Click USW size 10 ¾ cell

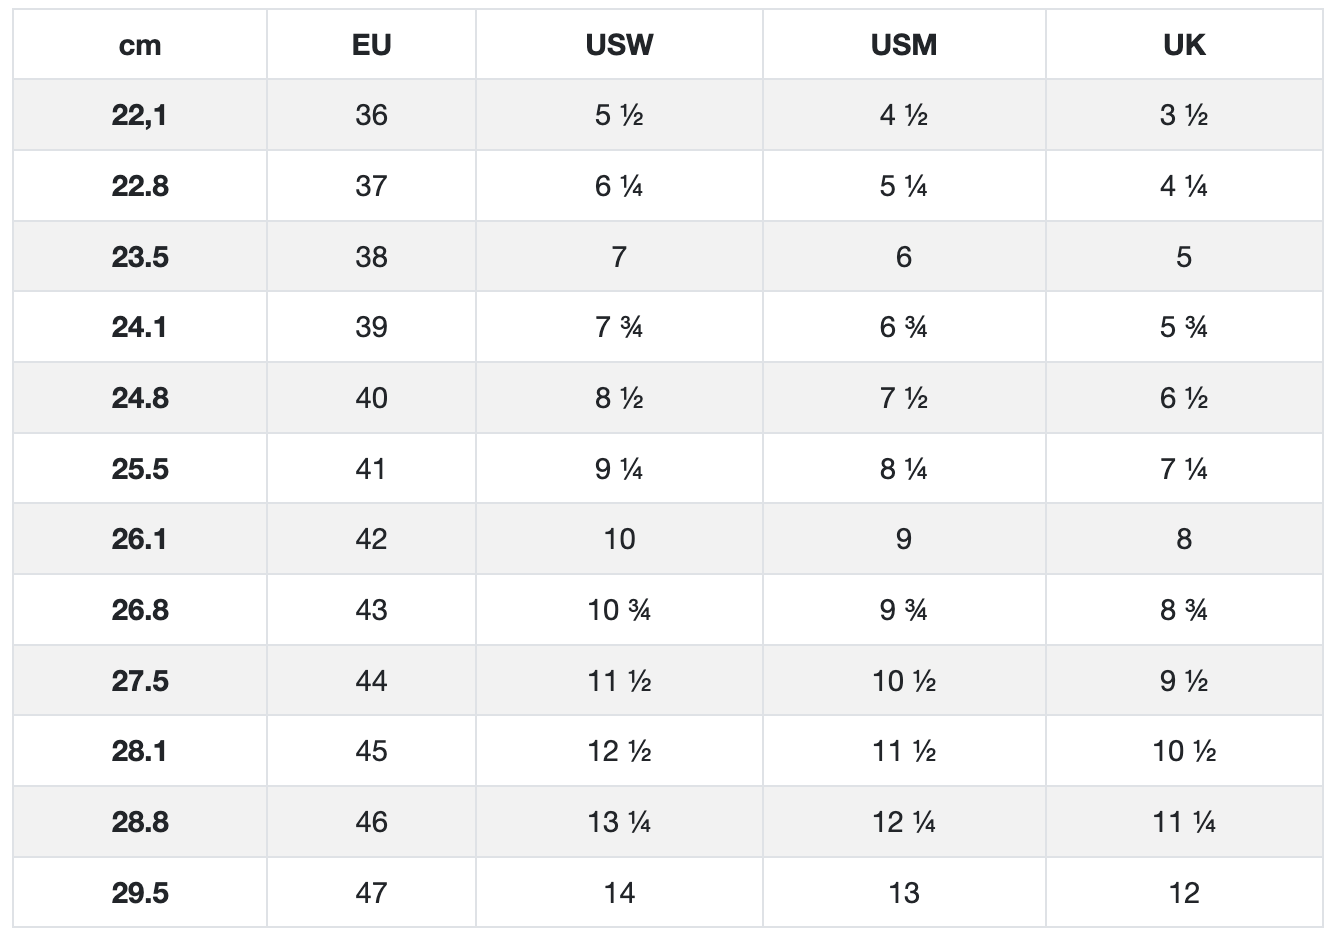(619, 610)
